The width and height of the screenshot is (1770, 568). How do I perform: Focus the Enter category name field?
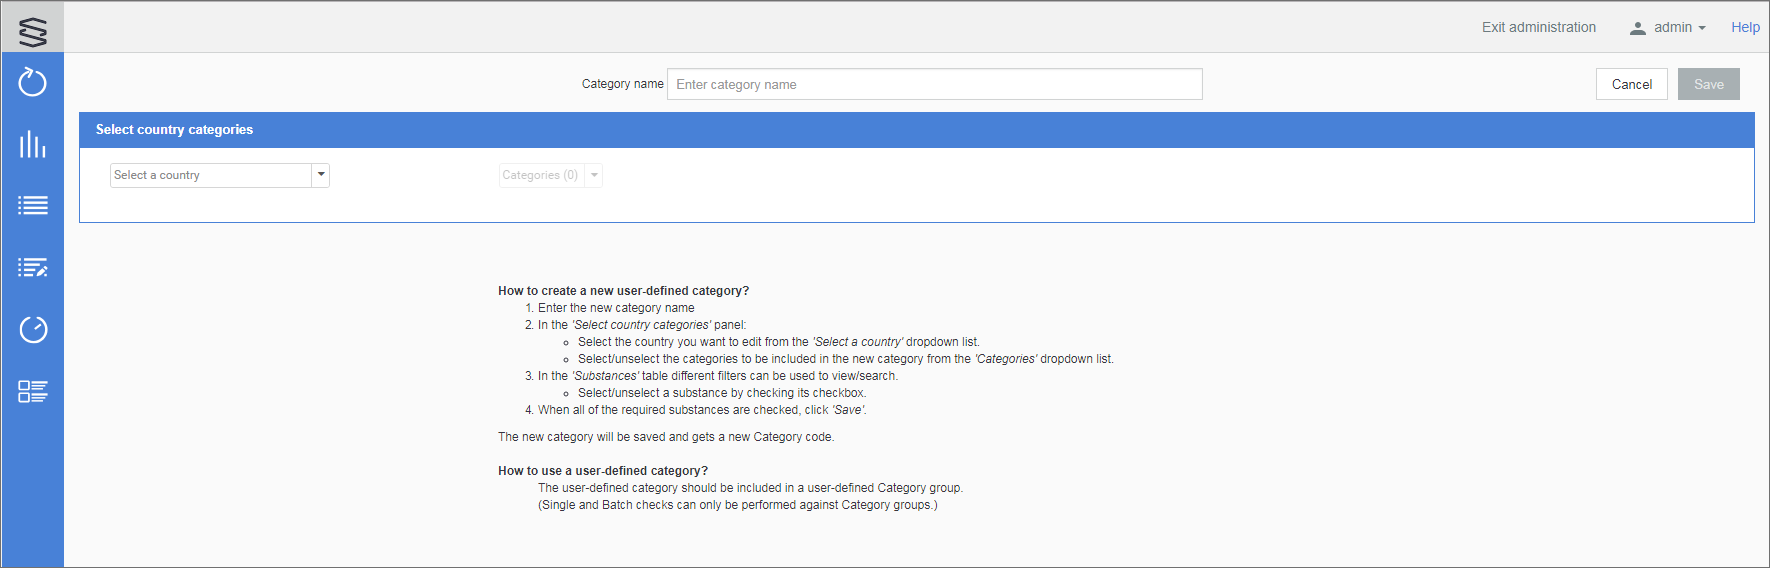(934, 85)
